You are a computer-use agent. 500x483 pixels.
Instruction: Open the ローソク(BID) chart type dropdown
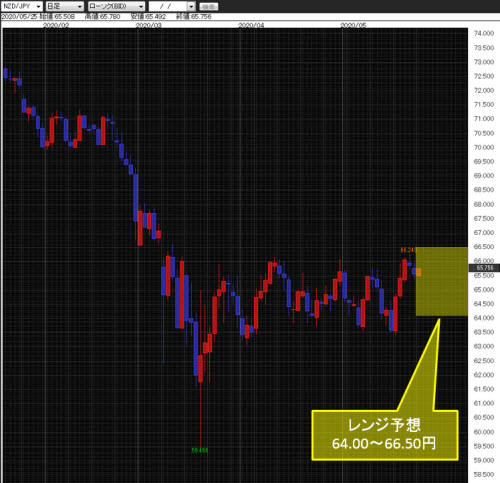point(116,6)
